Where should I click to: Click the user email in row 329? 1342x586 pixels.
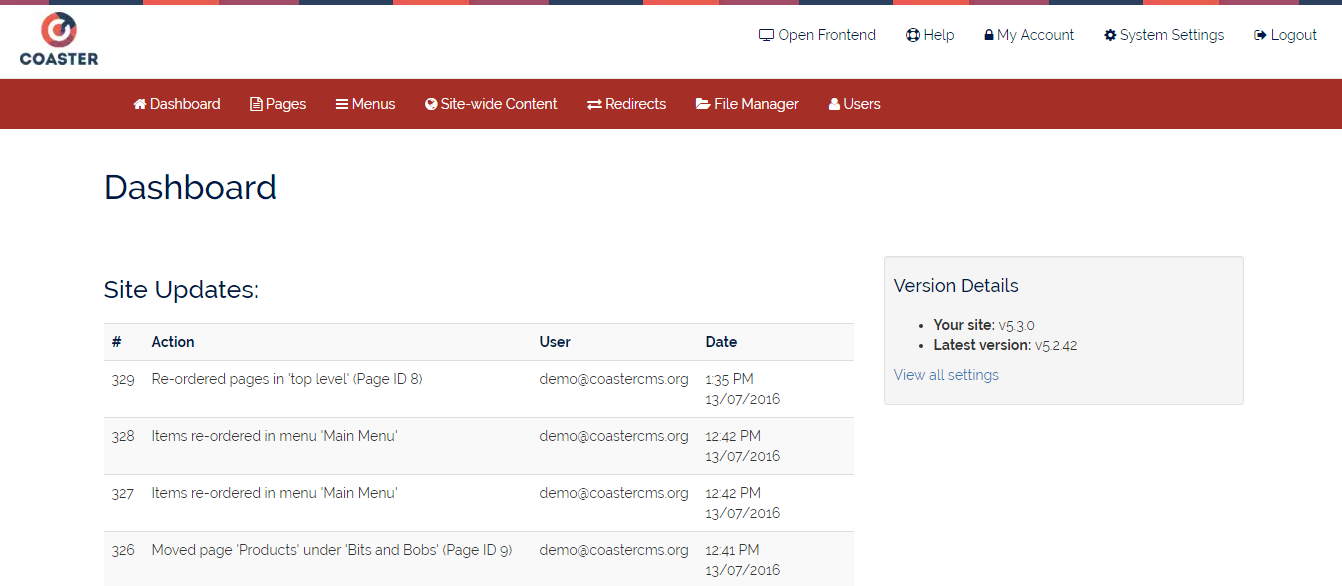(614, 379)
